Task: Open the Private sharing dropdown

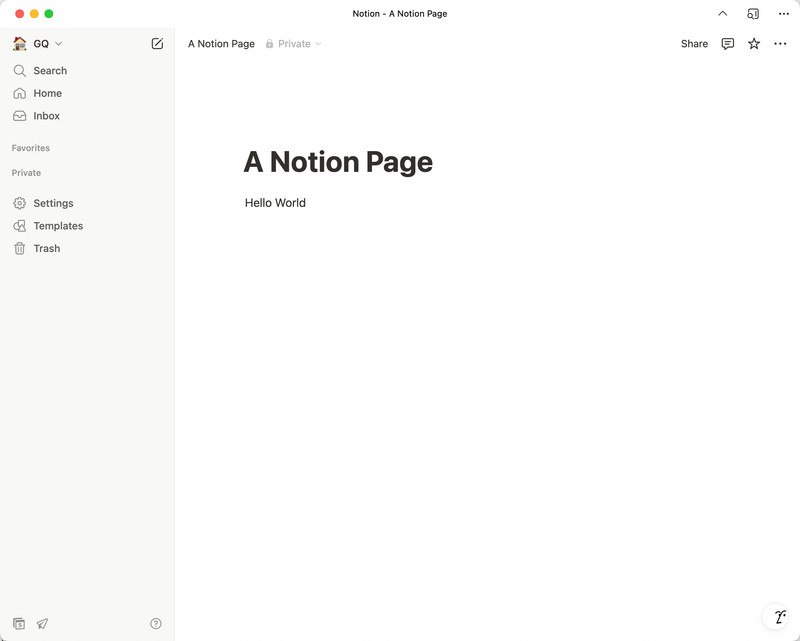Action: (x=294, y=44)
